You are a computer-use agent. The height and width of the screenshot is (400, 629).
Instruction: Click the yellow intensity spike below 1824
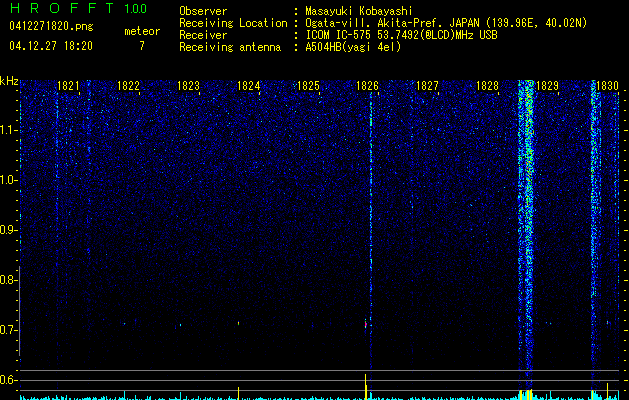coord(238,393)
